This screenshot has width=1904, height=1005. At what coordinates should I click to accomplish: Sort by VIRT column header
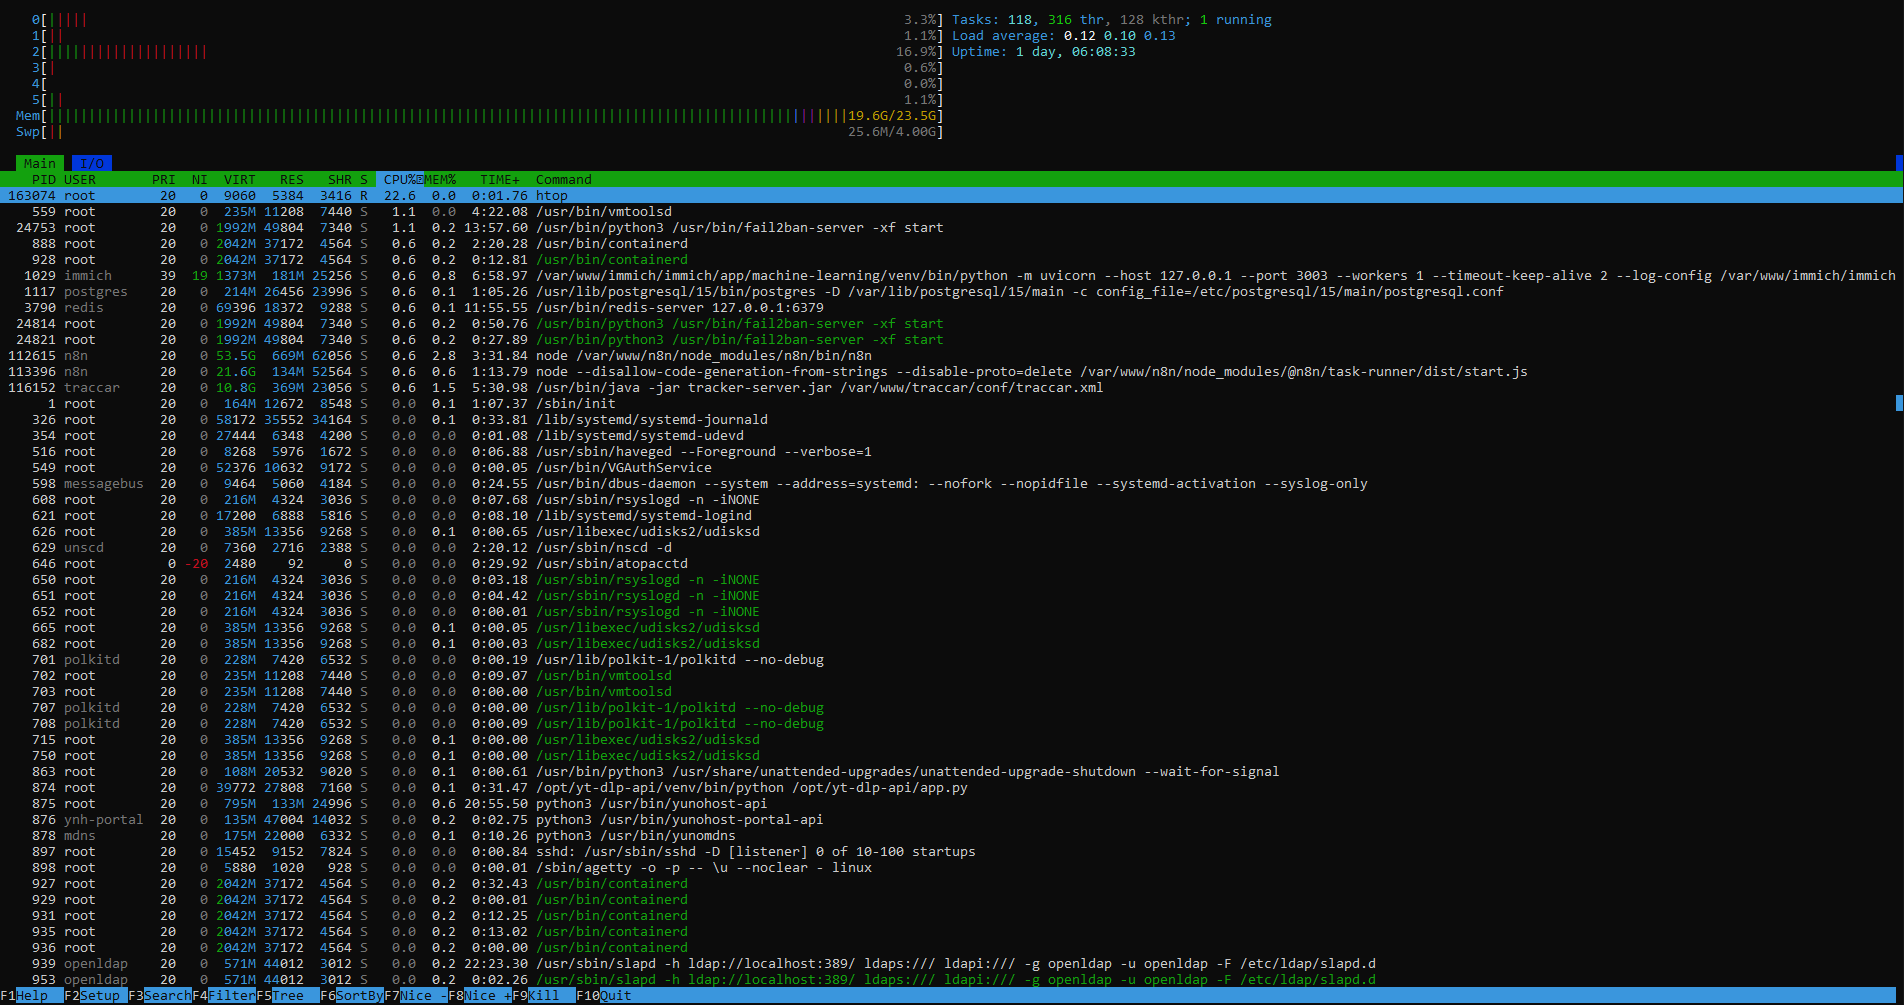240,180
